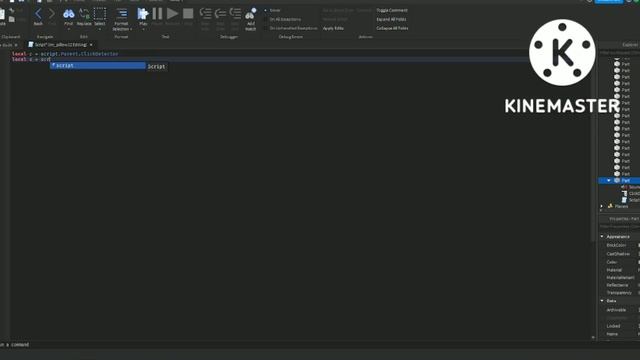Image resolution: width=640 pixels, height=360 pixels.
Task: Choose 'script' from the autocomplete list
Action: [x=98, y=65]
